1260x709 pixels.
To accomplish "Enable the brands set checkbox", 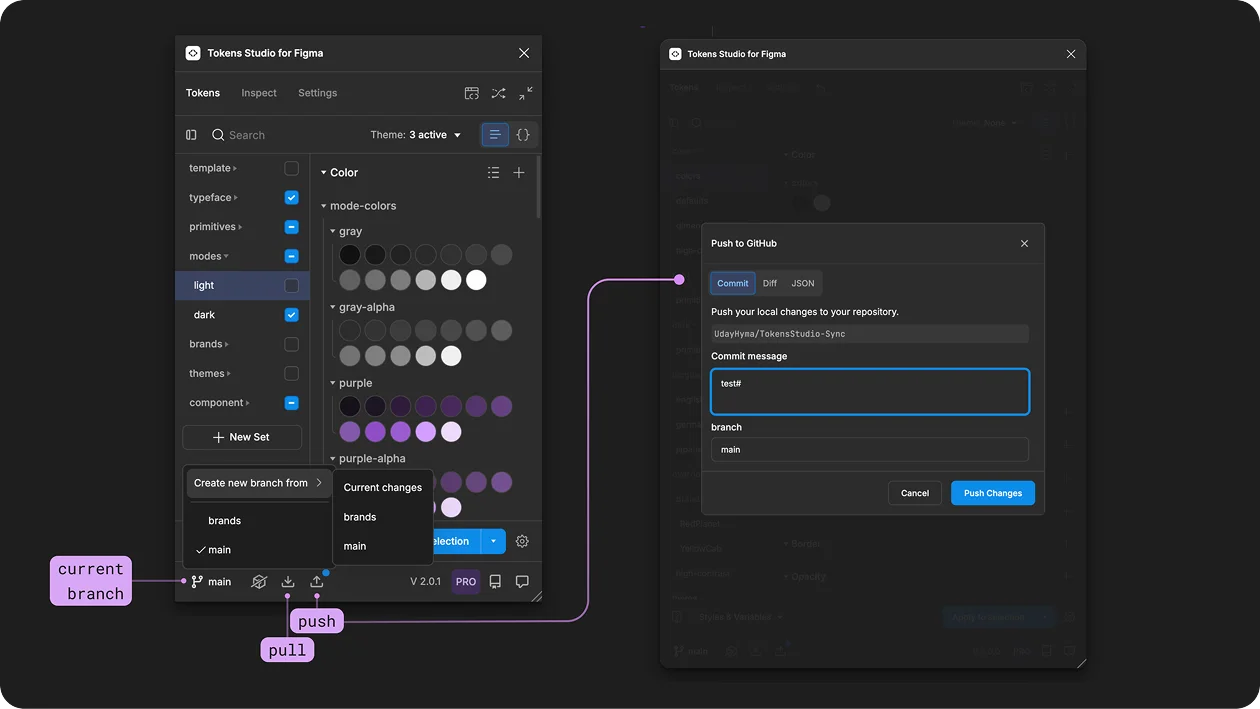I will (292, 344).
